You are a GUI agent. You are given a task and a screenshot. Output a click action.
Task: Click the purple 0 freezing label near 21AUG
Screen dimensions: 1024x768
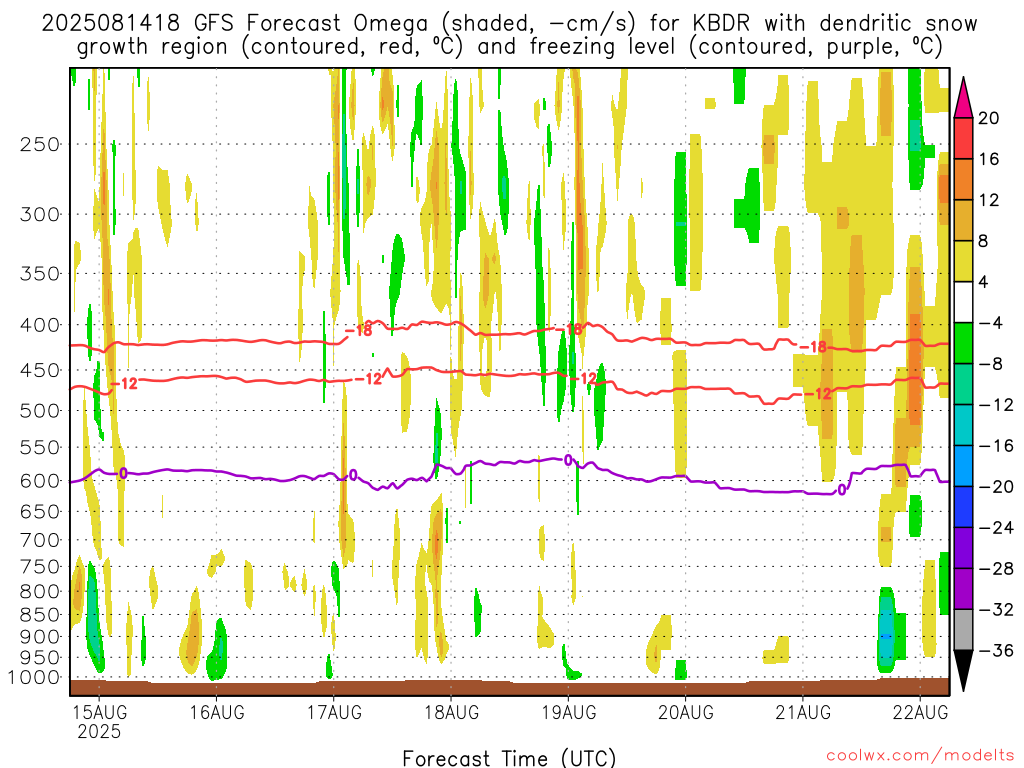coord(842,489)
